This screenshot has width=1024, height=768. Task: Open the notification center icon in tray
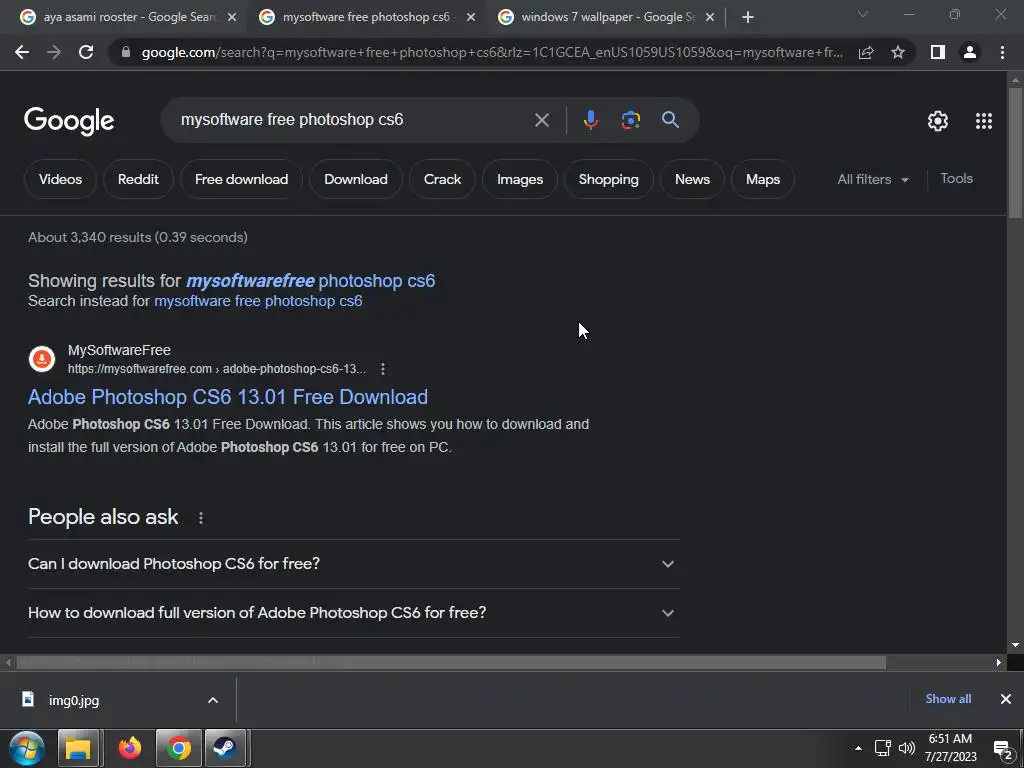point(1003,750)
